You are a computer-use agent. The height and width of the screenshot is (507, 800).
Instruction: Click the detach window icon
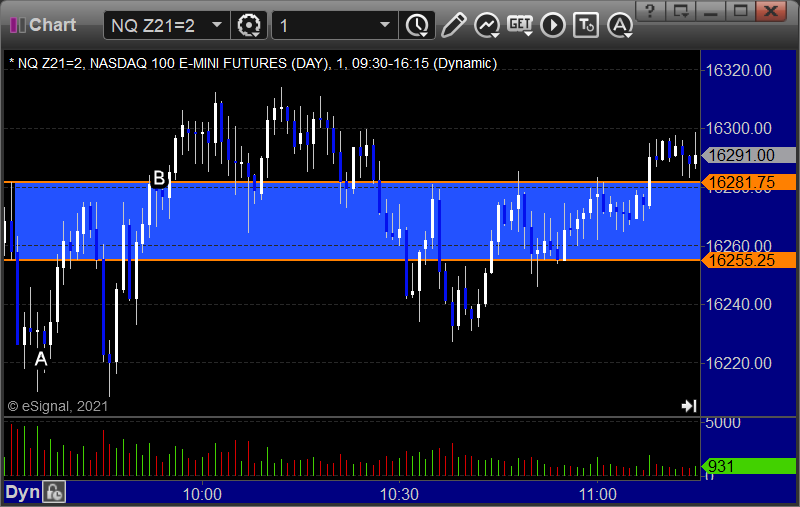(681, 11)
